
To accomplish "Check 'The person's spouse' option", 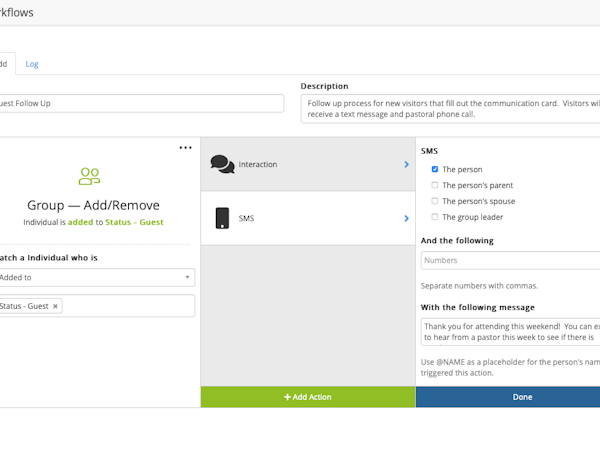I will pyautogui.click(x=434, y=201).
